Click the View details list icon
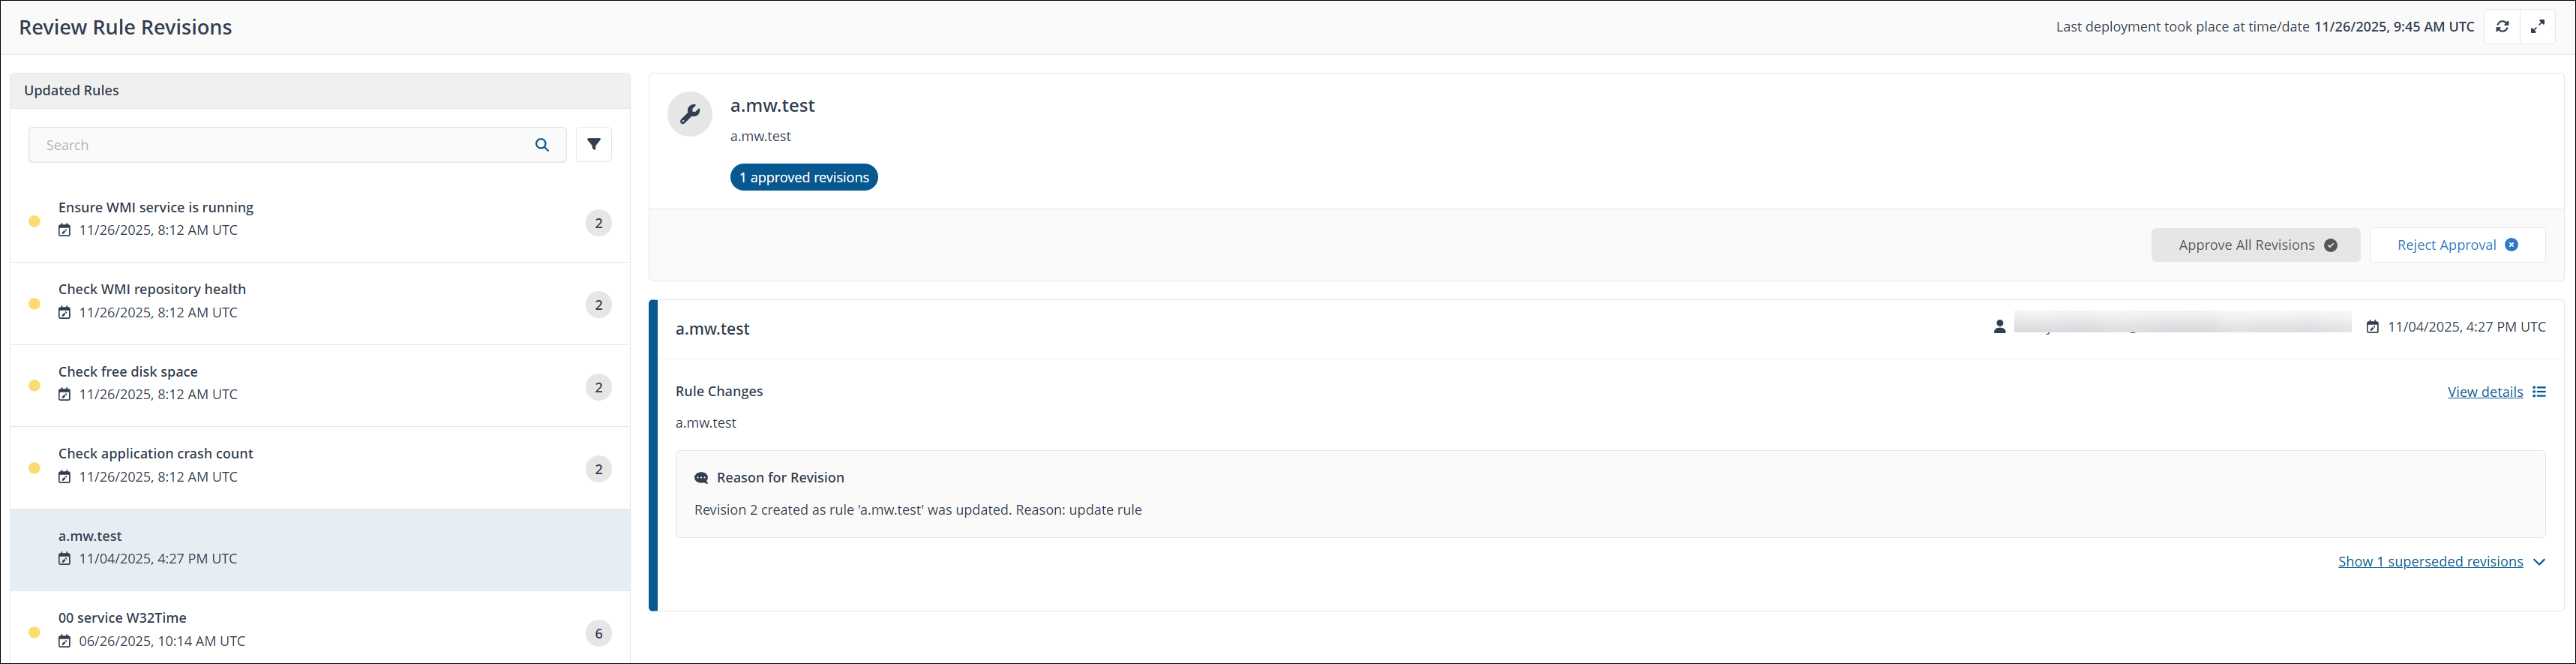The height and width of the screenshot is (664, 2576). click(x=2539, y=392)
